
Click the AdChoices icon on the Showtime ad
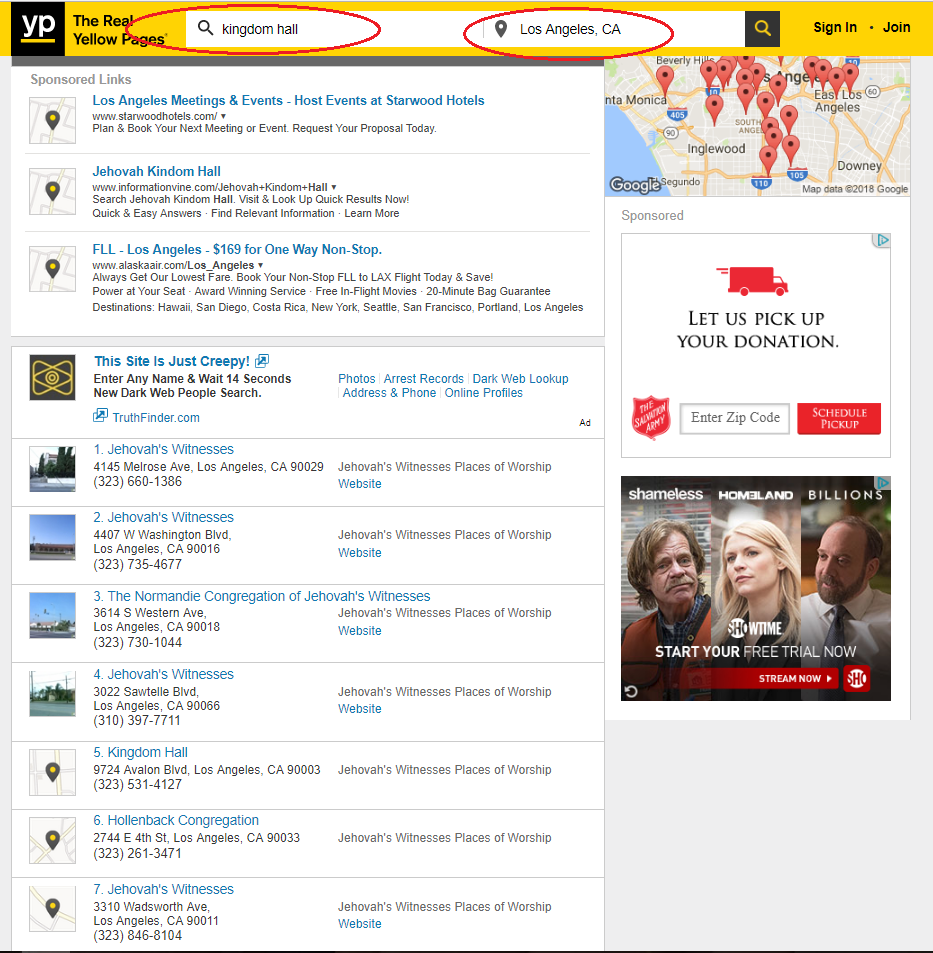883,483
